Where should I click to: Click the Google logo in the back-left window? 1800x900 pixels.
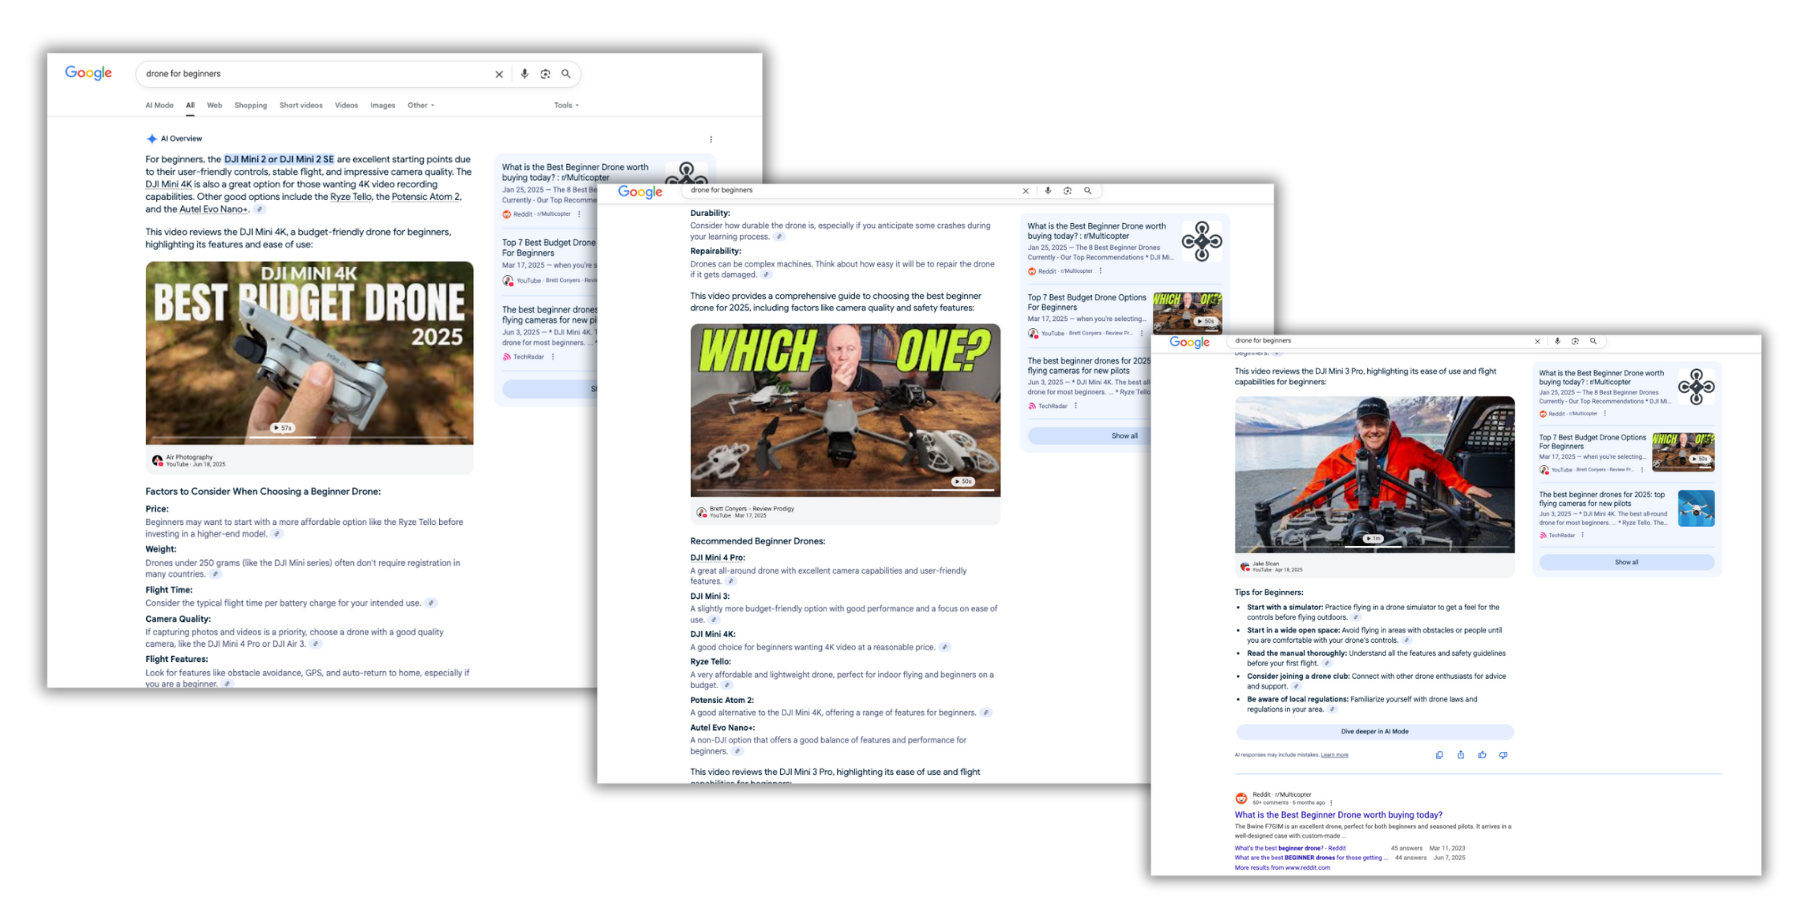click(x=89, y=73)
